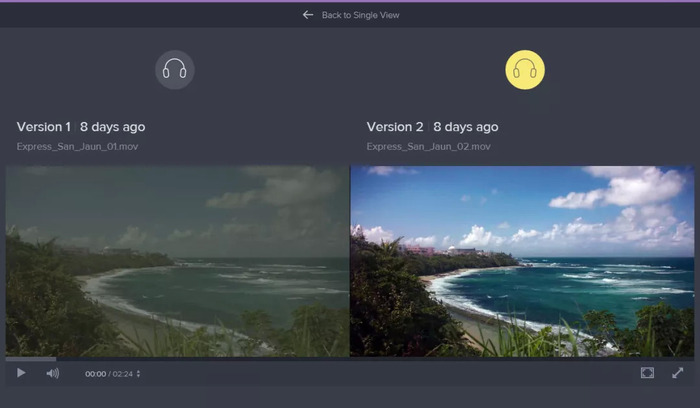
Task: Go back to Single View
Action: 360,15
